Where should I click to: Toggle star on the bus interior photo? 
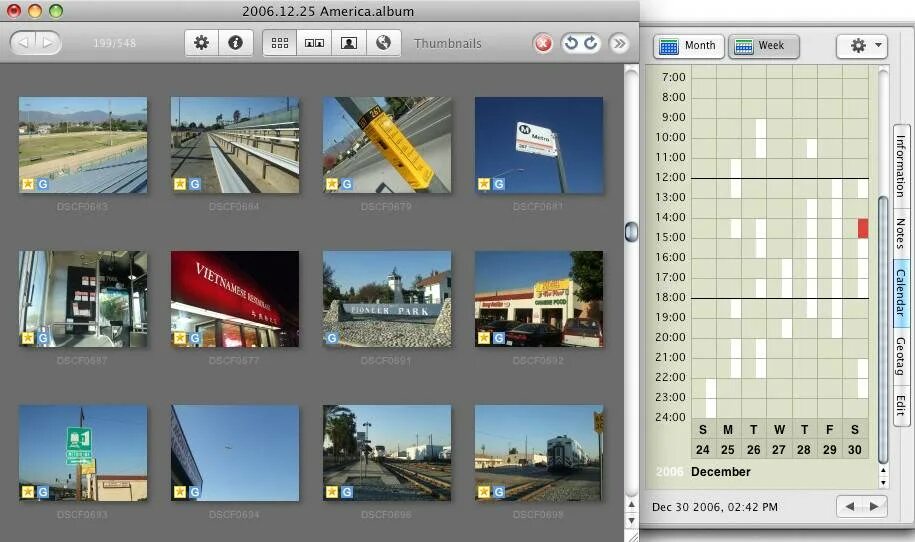click(27, 338)
